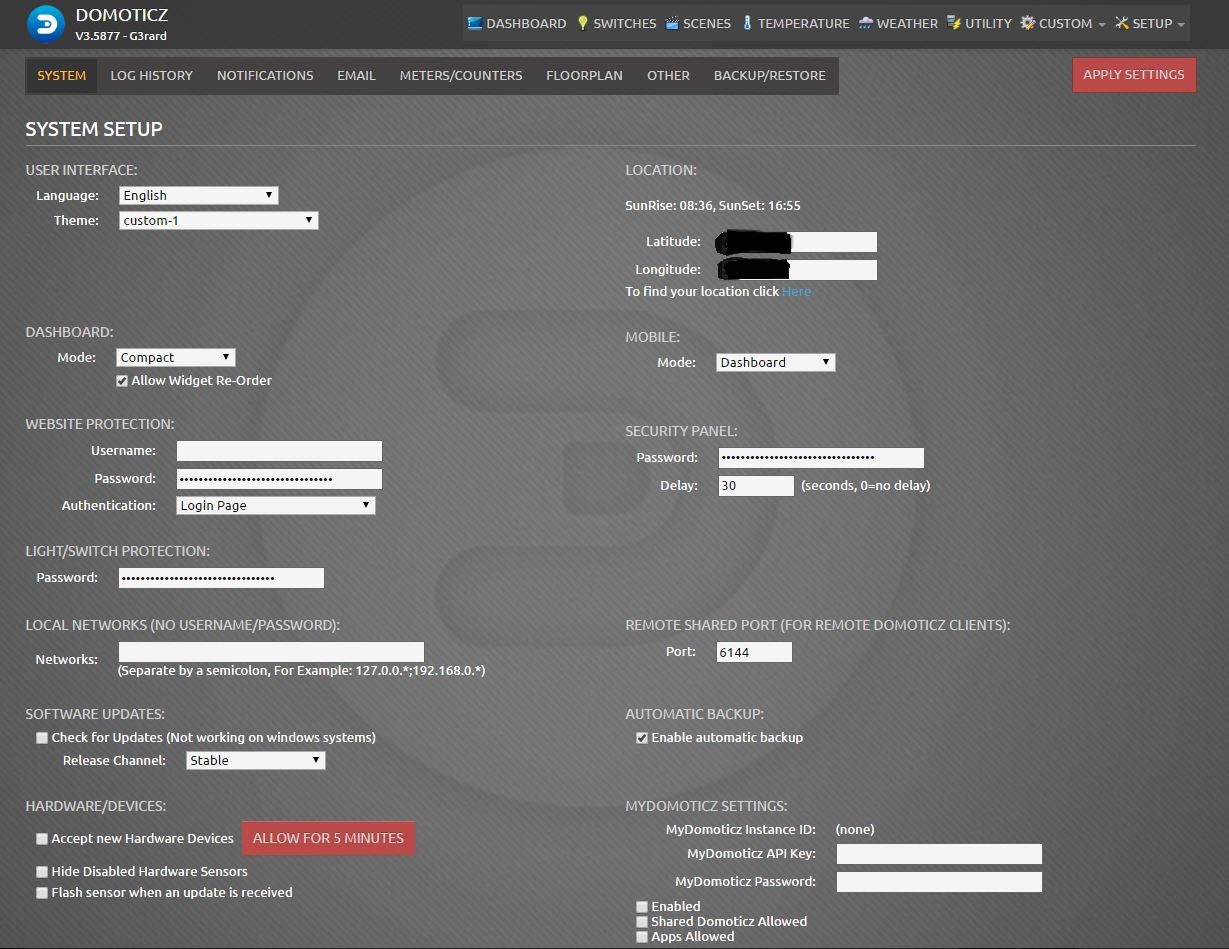Click the Dashboard monitor icon
Screen dimensions: 1229x949
(475, 23)
